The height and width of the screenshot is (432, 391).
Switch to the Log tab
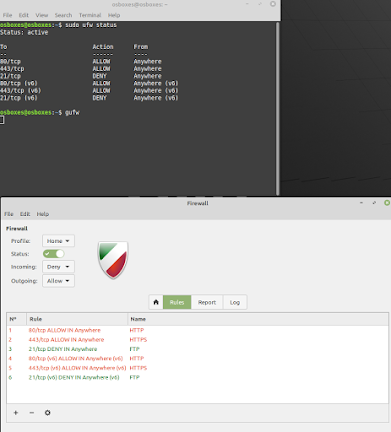(x=235, y=302)
